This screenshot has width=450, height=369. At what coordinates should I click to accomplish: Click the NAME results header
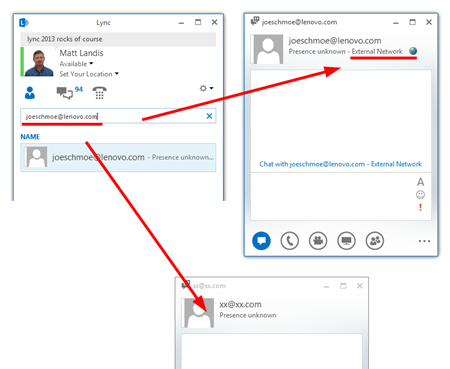point(30,137)
